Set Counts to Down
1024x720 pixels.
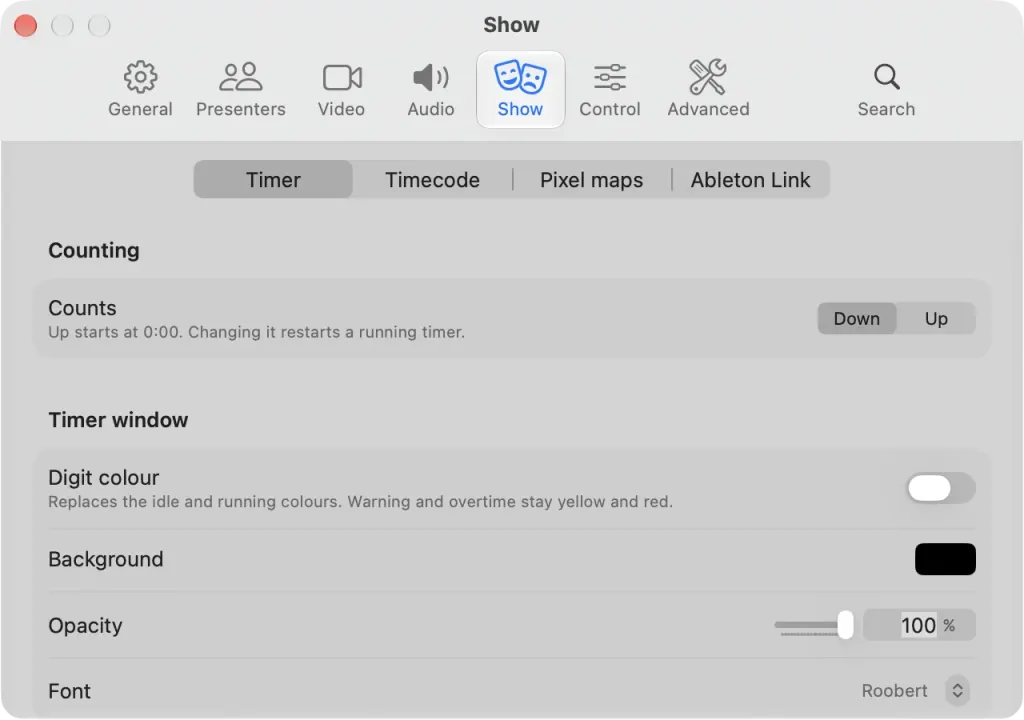[857, 319]
